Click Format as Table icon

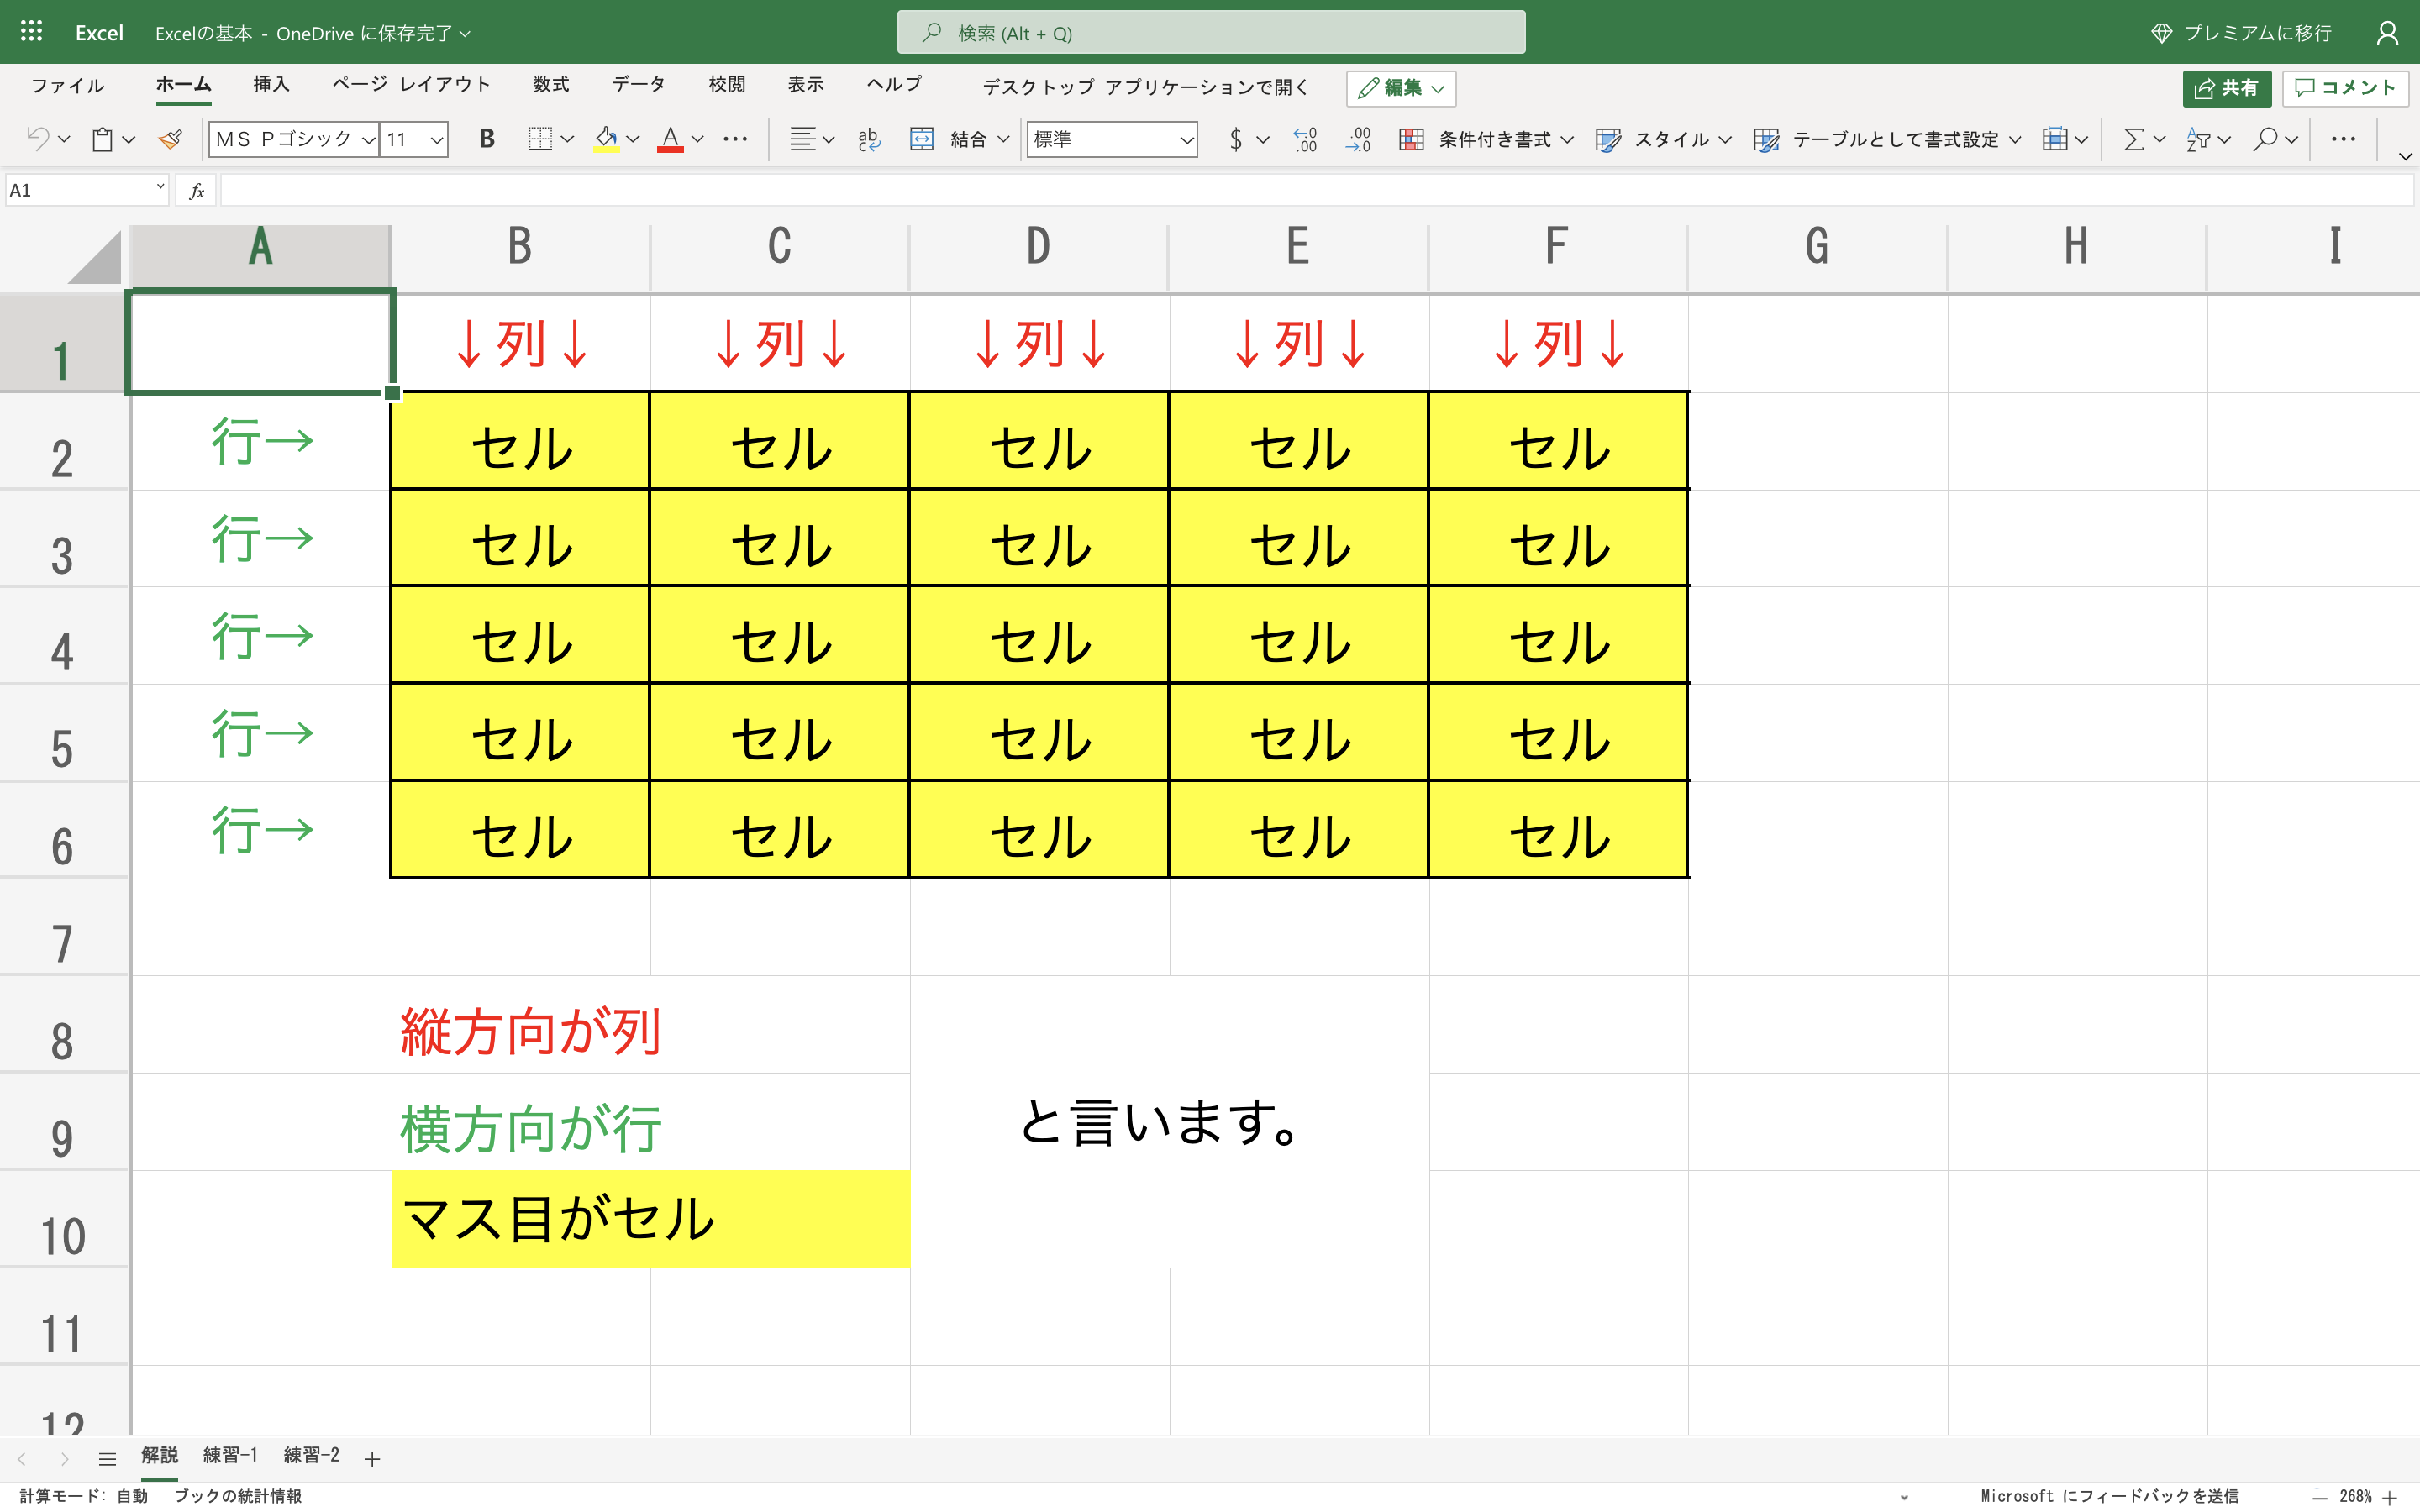click(x=1767, y=139)
